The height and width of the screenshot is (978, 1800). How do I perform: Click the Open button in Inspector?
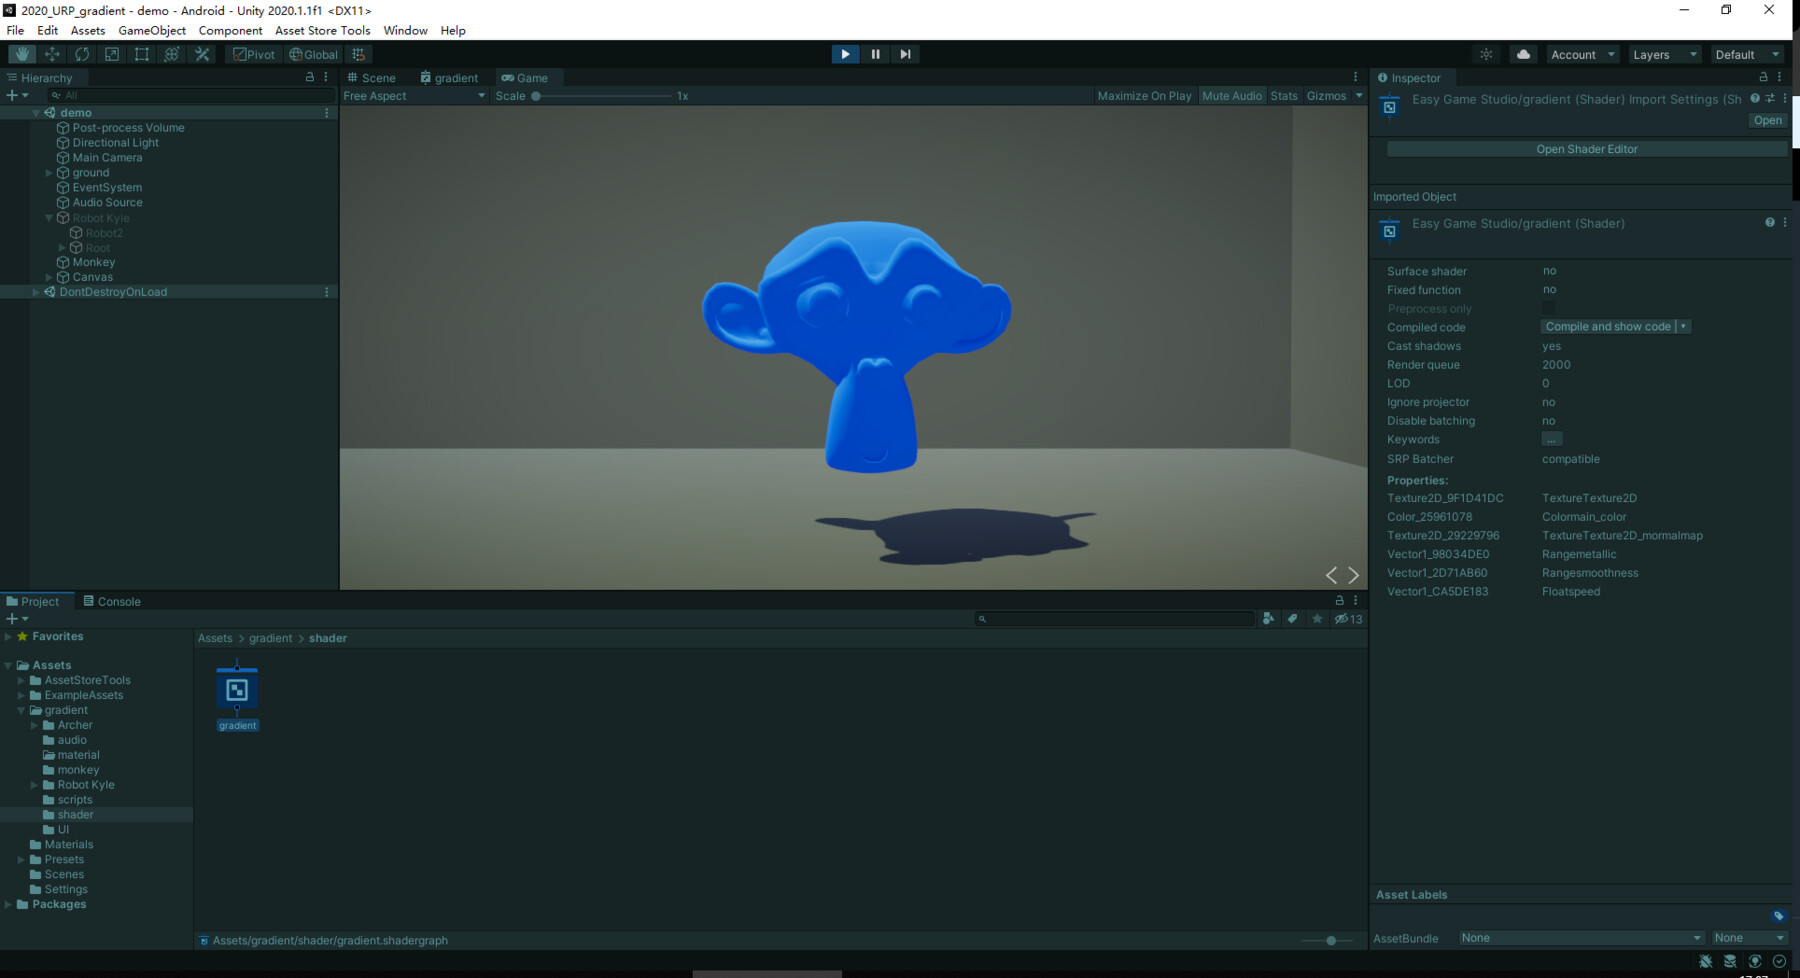click(1767, 120)
